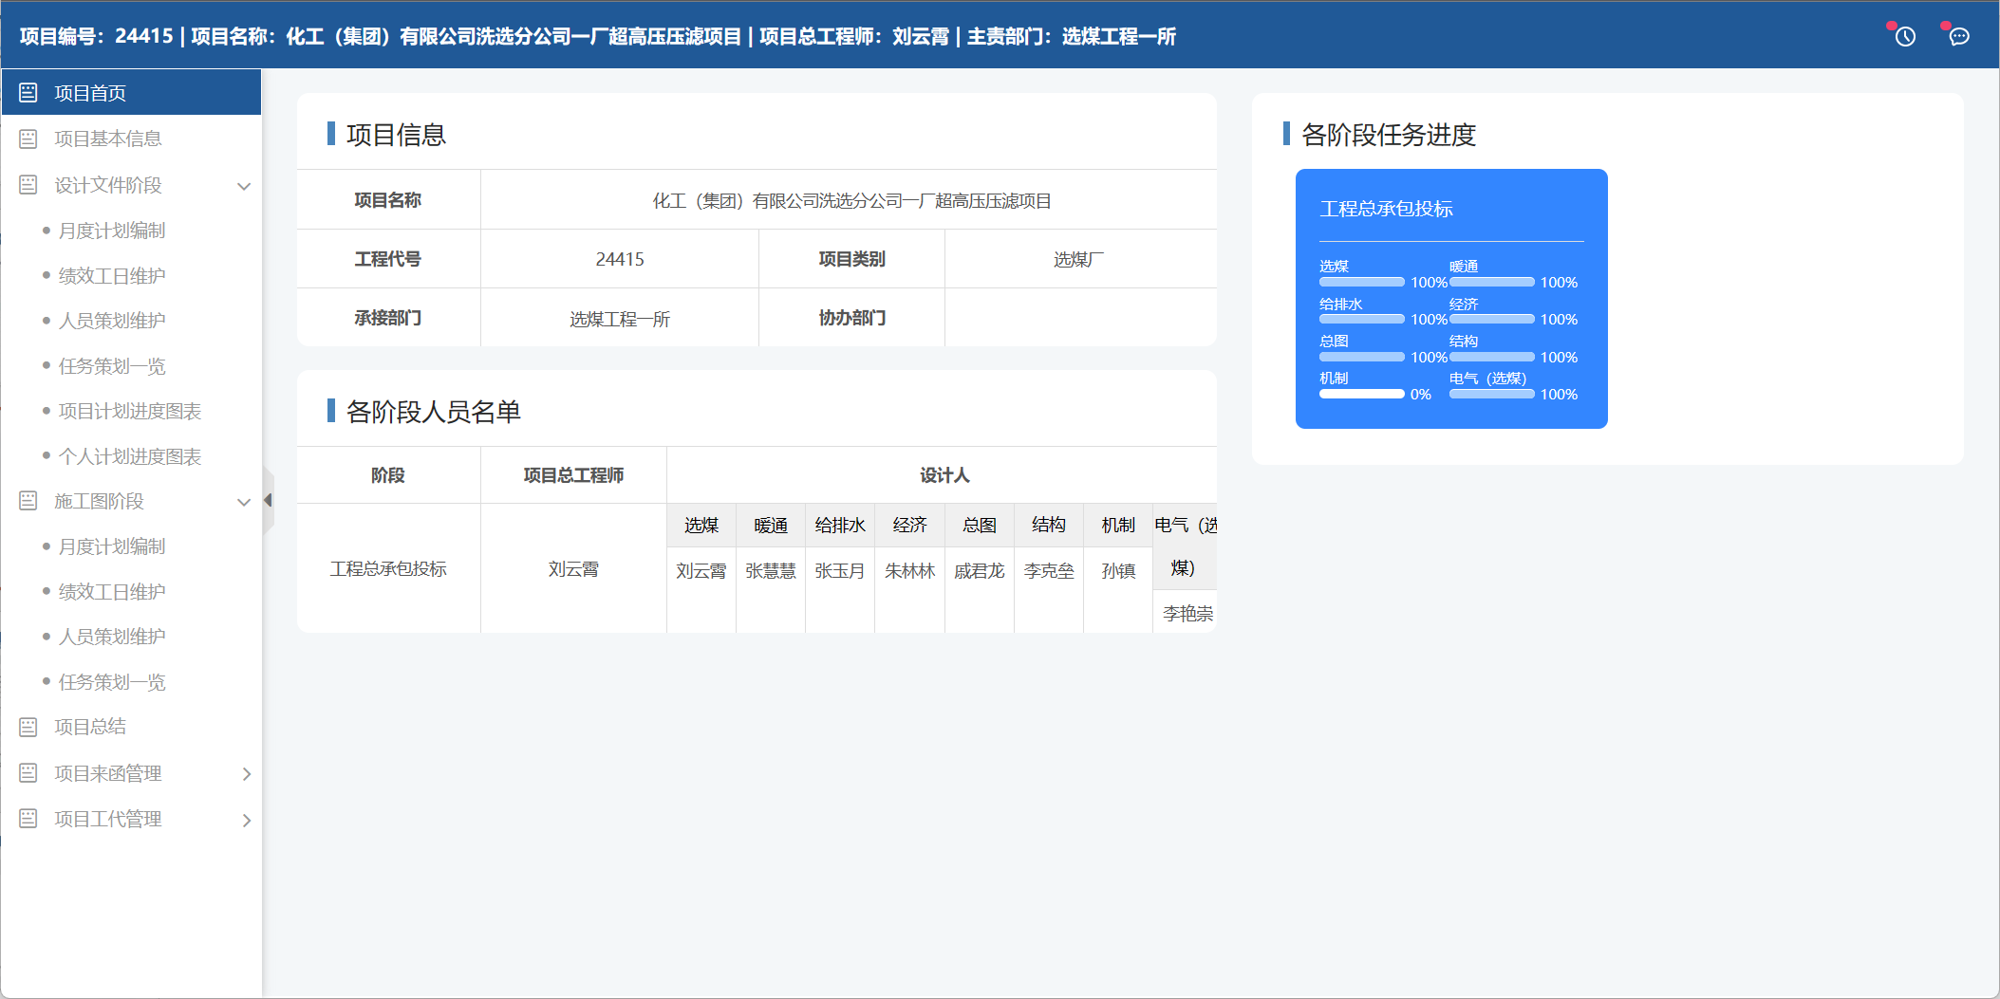Viewport: 2000px width, 999px height.
Task: Collapse the 施工图阶段 chevron
Action: click(244, 502)
